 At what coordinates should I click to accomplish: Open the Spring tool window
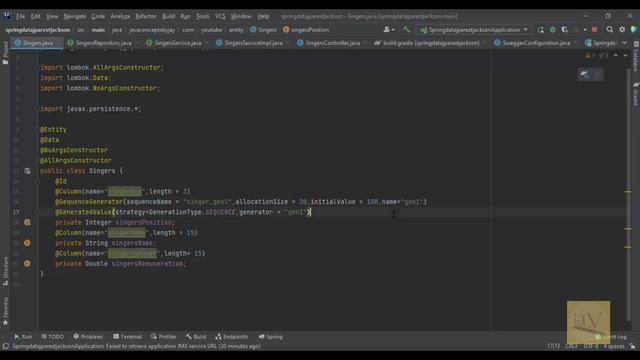tap(270, 337)
